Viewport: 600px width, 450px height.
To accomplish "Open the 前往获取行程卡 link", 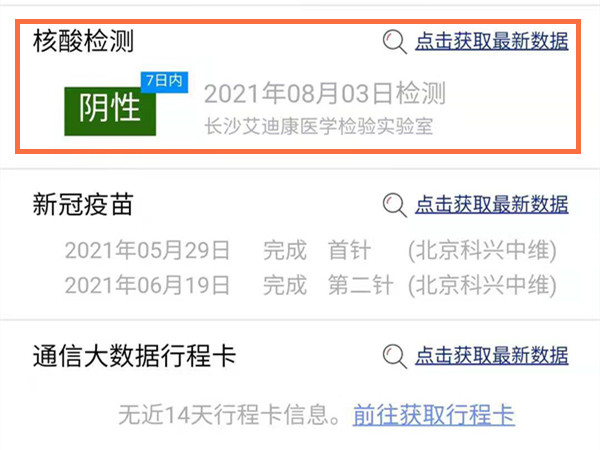I will click(434, 415).
